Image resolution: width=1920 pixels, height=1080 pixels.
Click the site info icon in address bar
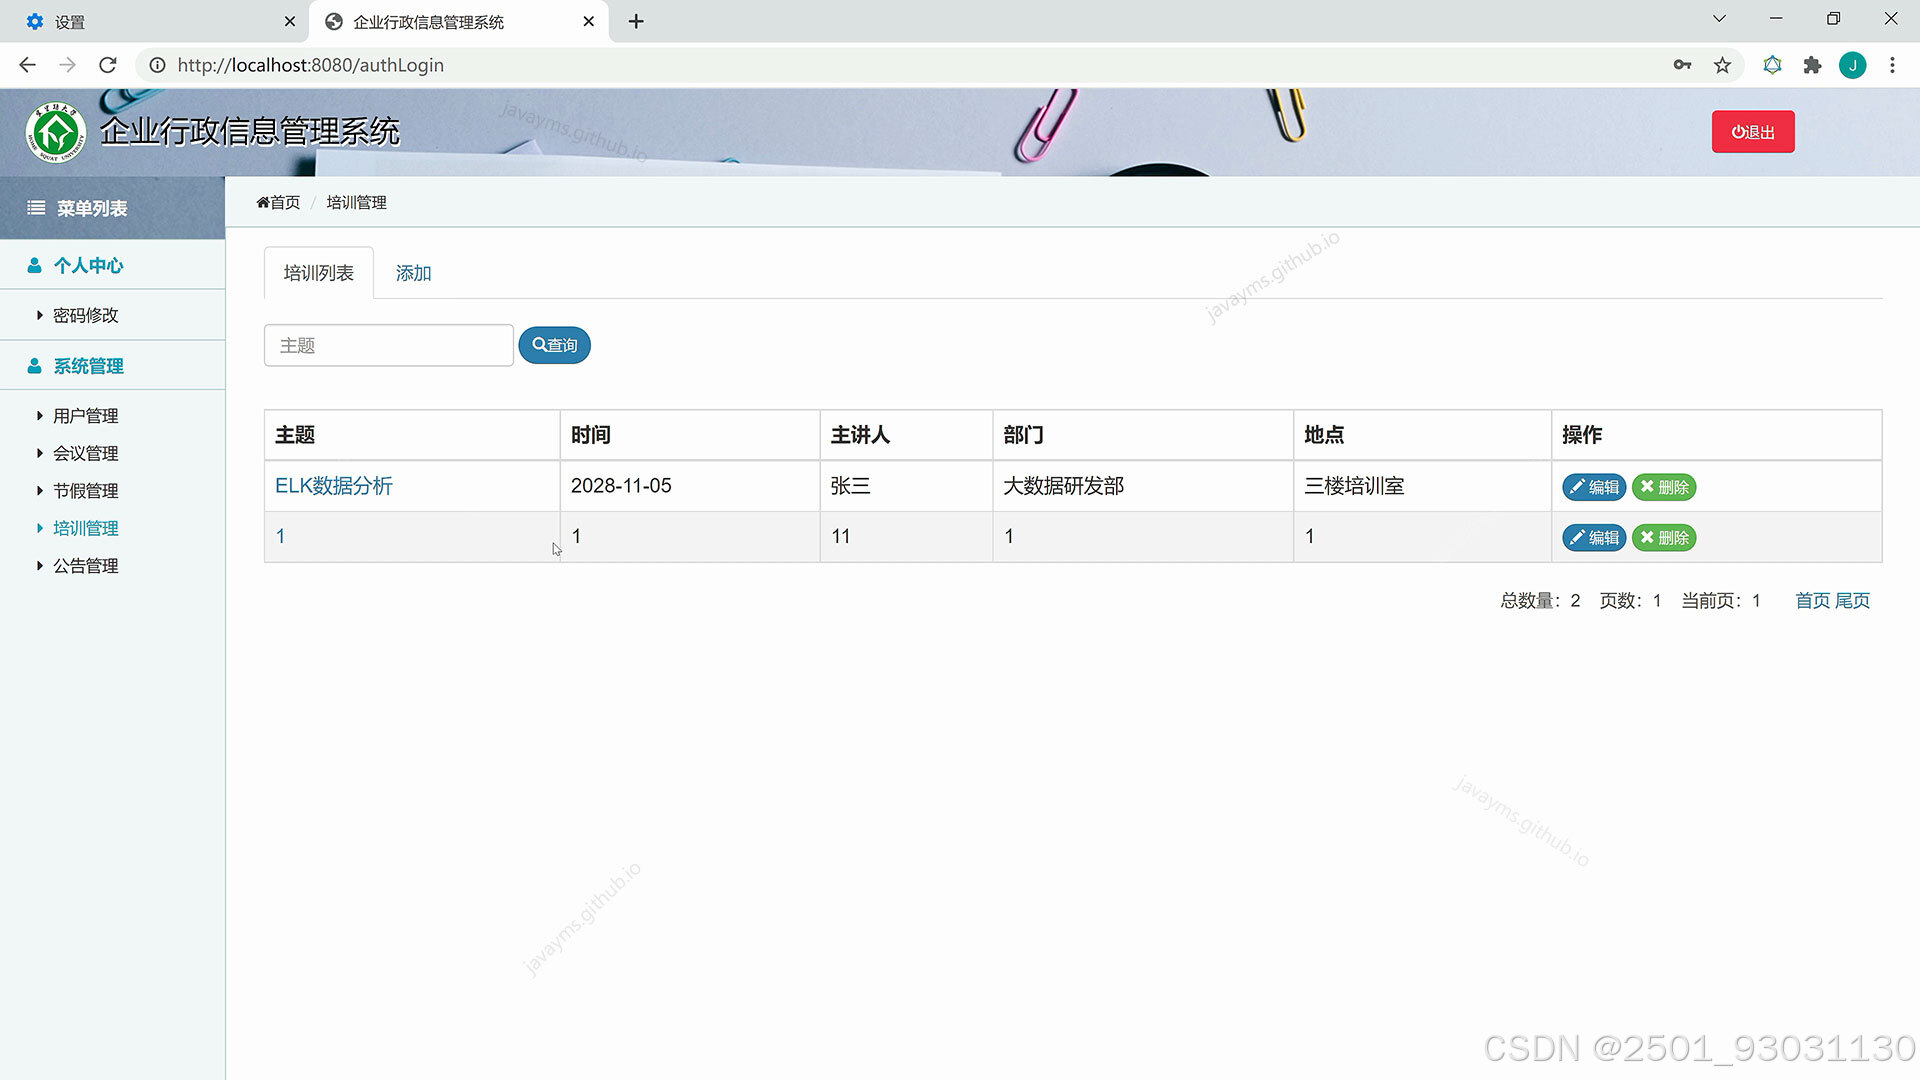pos(157,65)
